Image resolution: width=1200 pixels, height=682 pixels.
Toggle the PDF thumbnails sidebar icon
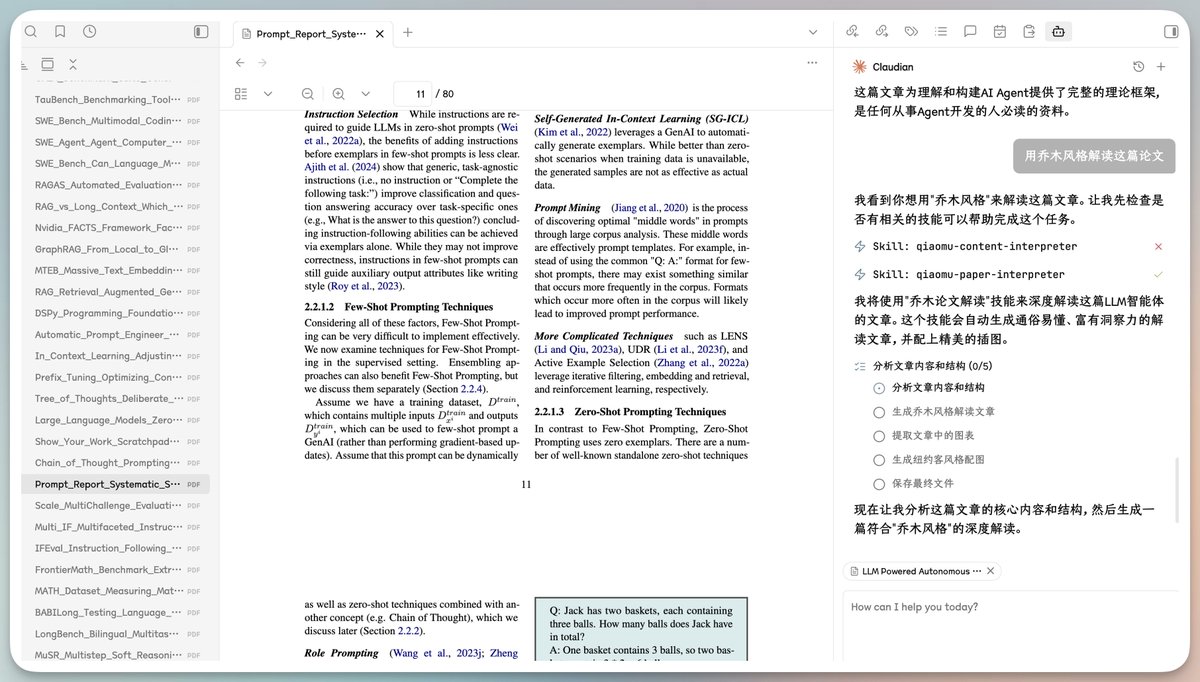pyautogui.click(x=241, y=94)
